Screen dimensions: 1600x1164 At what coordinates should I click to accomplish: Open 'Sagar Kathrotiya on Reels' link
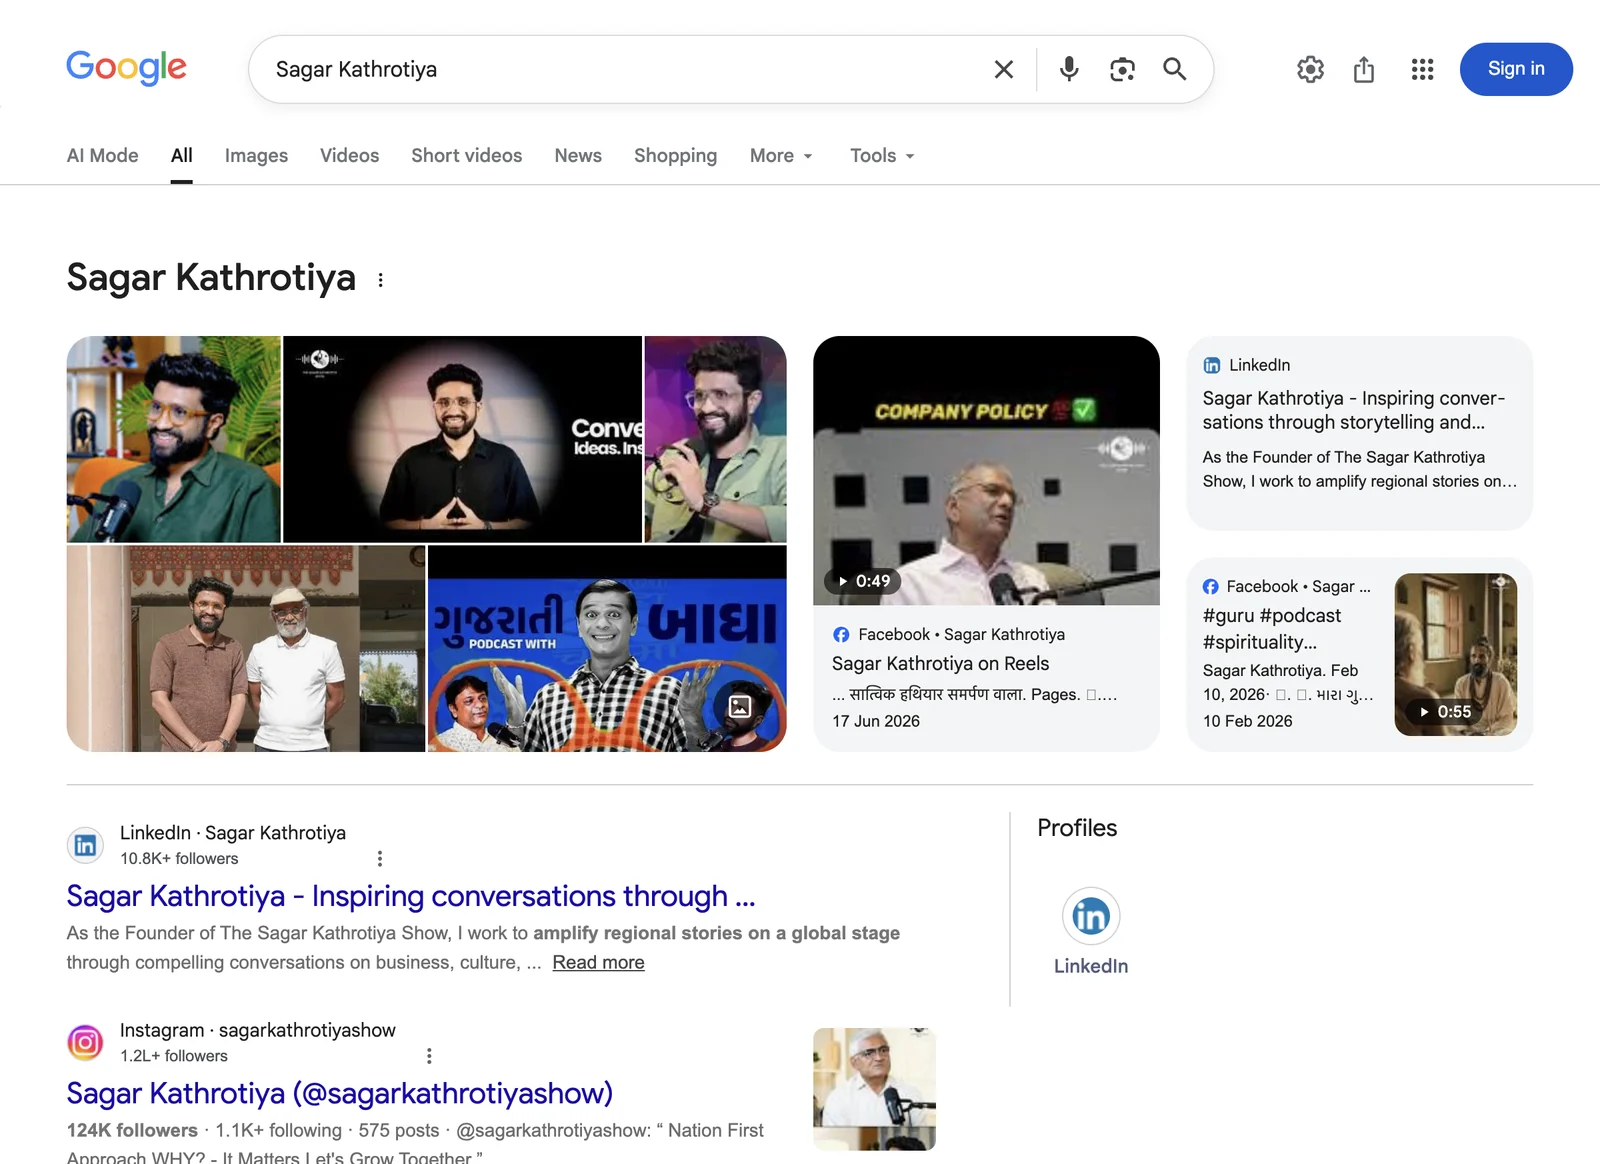point(940,663)
